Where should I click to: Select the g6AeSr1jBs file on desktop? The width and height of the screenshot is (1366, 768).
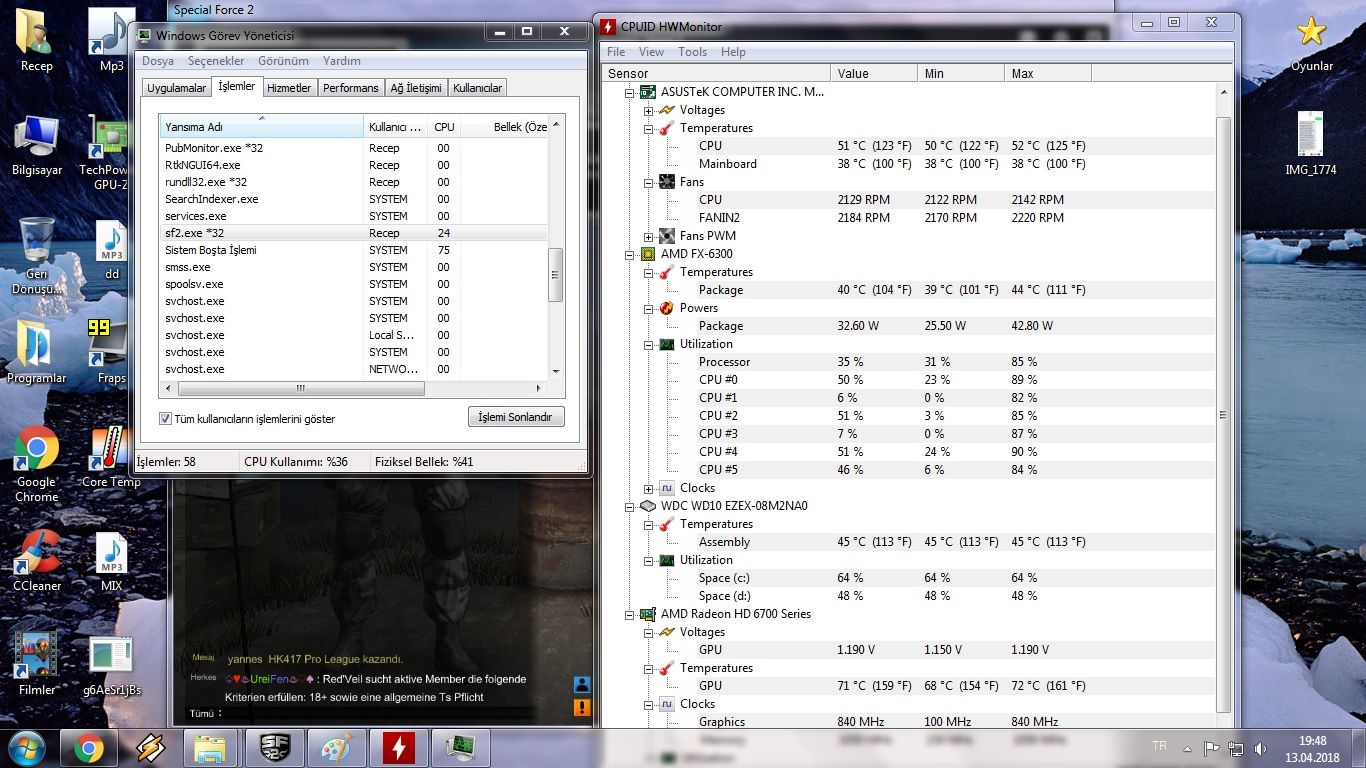pos(111,665)
